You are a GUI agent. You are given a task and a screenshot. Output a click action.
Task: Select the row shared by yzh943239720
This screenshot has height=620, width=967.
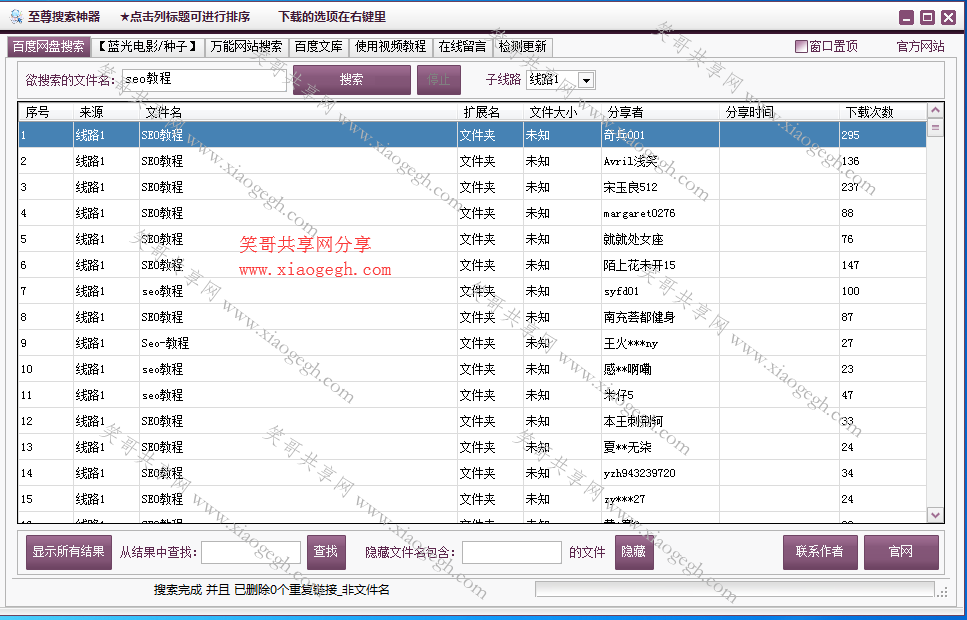[x=472, y=473]
